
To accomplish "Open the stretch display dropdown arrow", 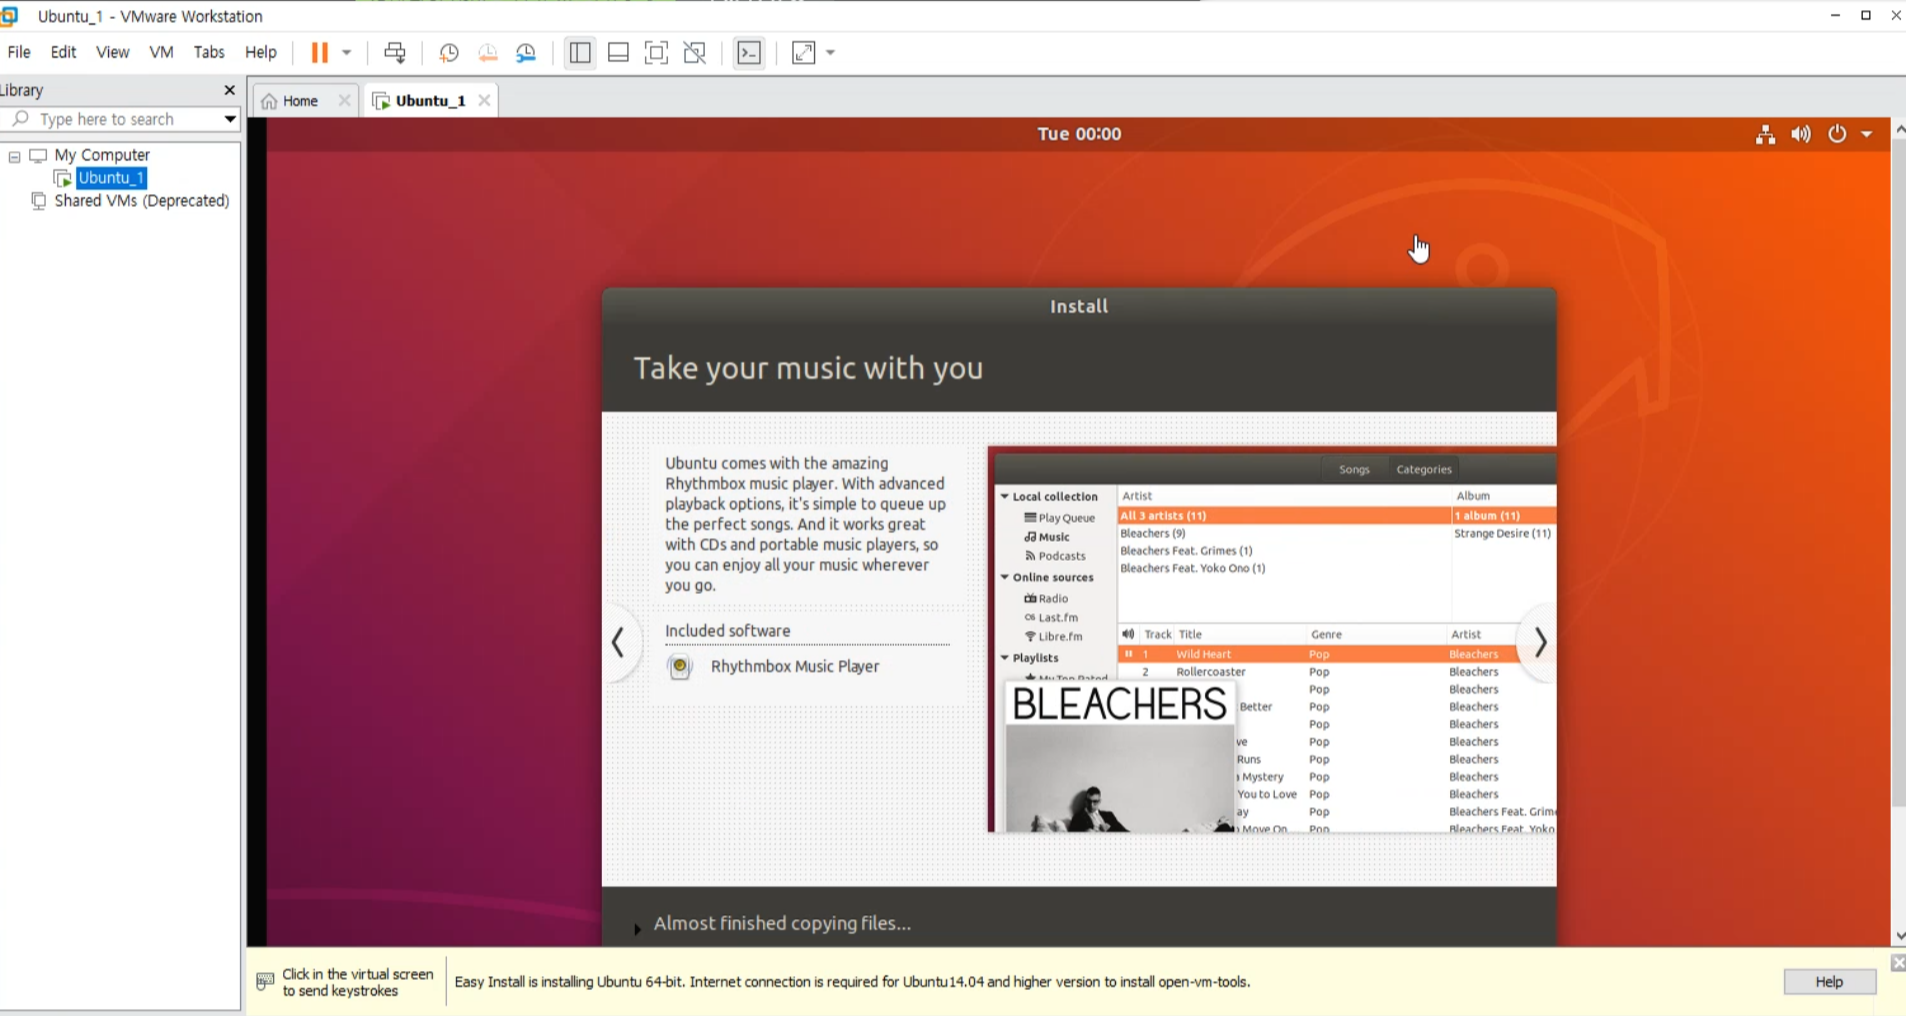I will point(831,53).
